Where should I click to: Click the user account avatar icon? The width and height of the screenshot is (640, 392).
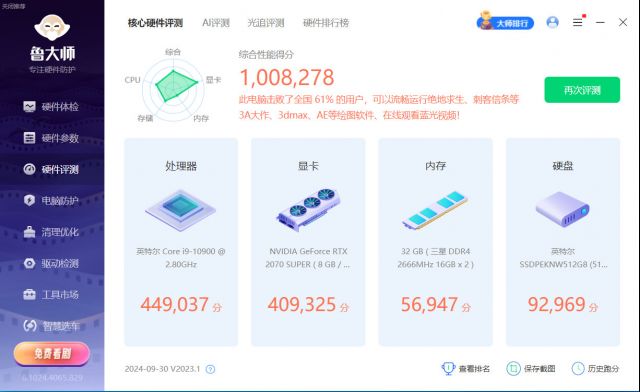tap(552, 22)
